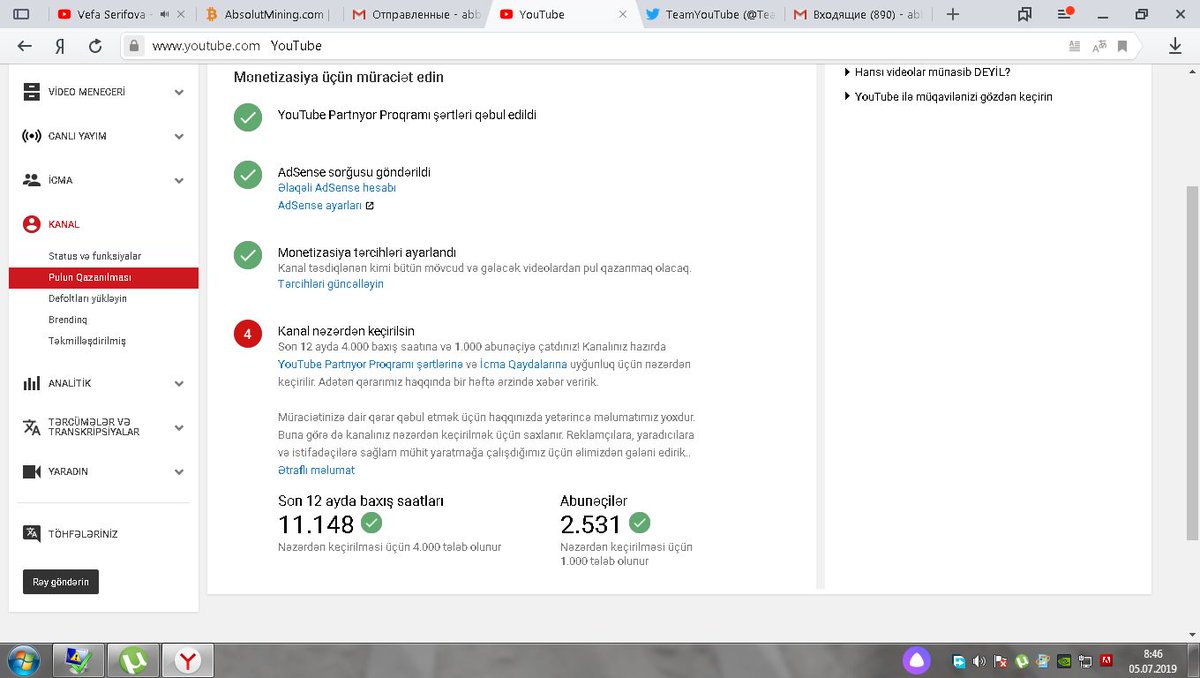The height and width of the screenshot is (678, 1200).
Task: Open reader mode icon in address bar
Action: coord(1075,46)
